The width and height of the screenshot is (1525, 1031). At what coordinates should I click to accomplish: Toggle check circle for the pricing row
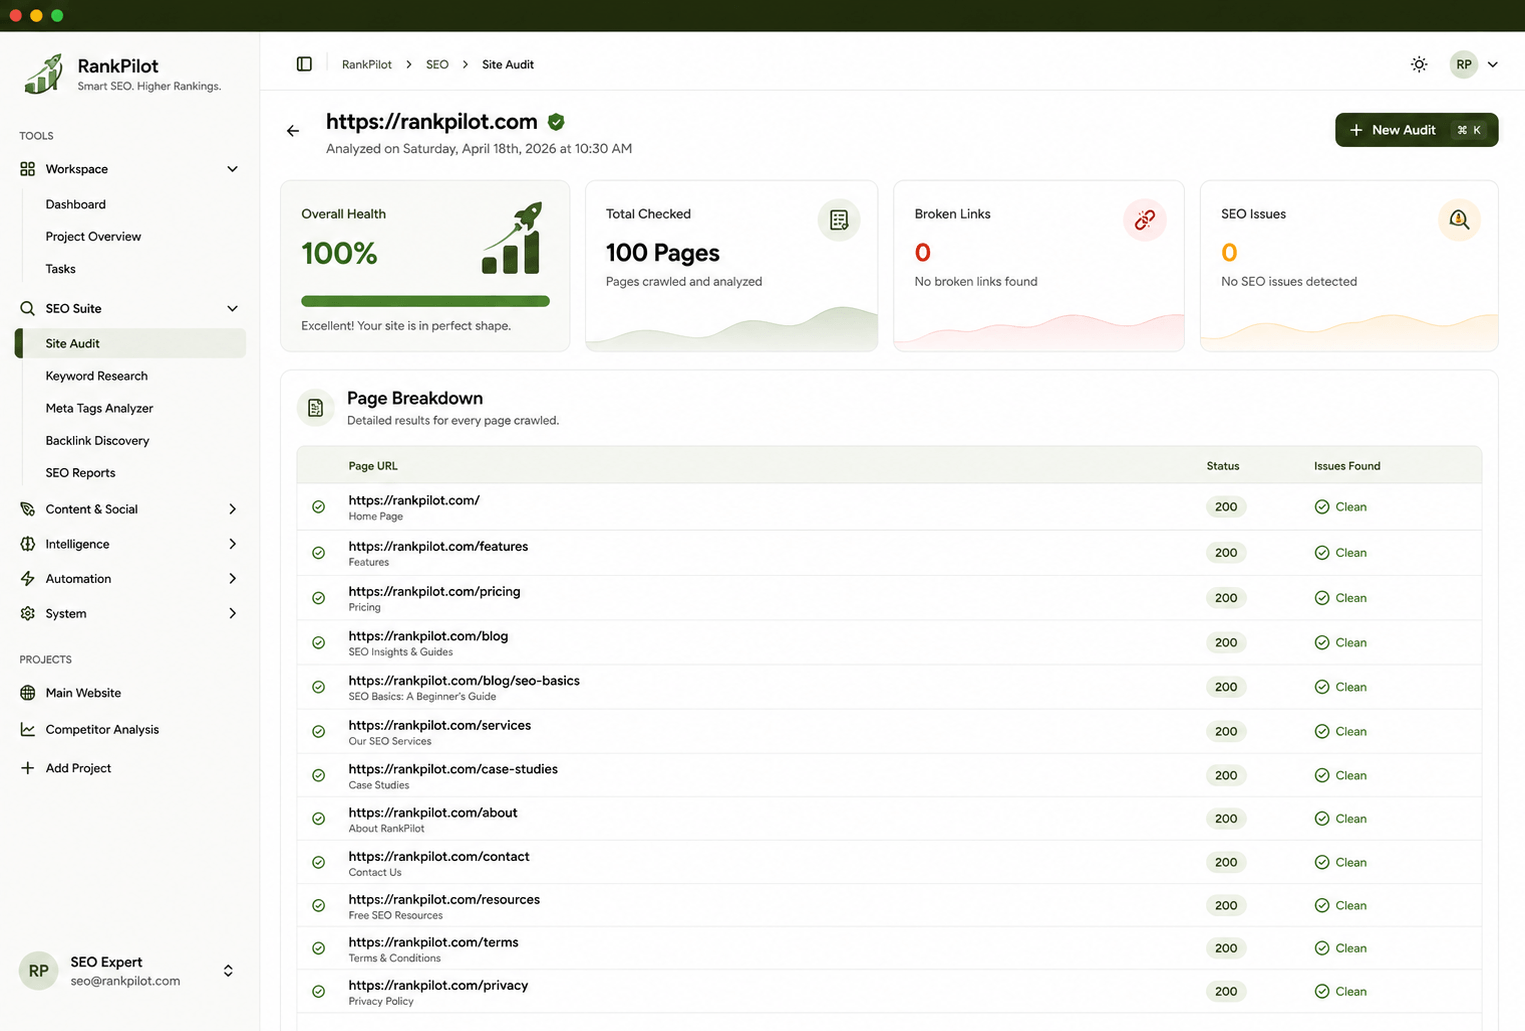pos(318,598)
